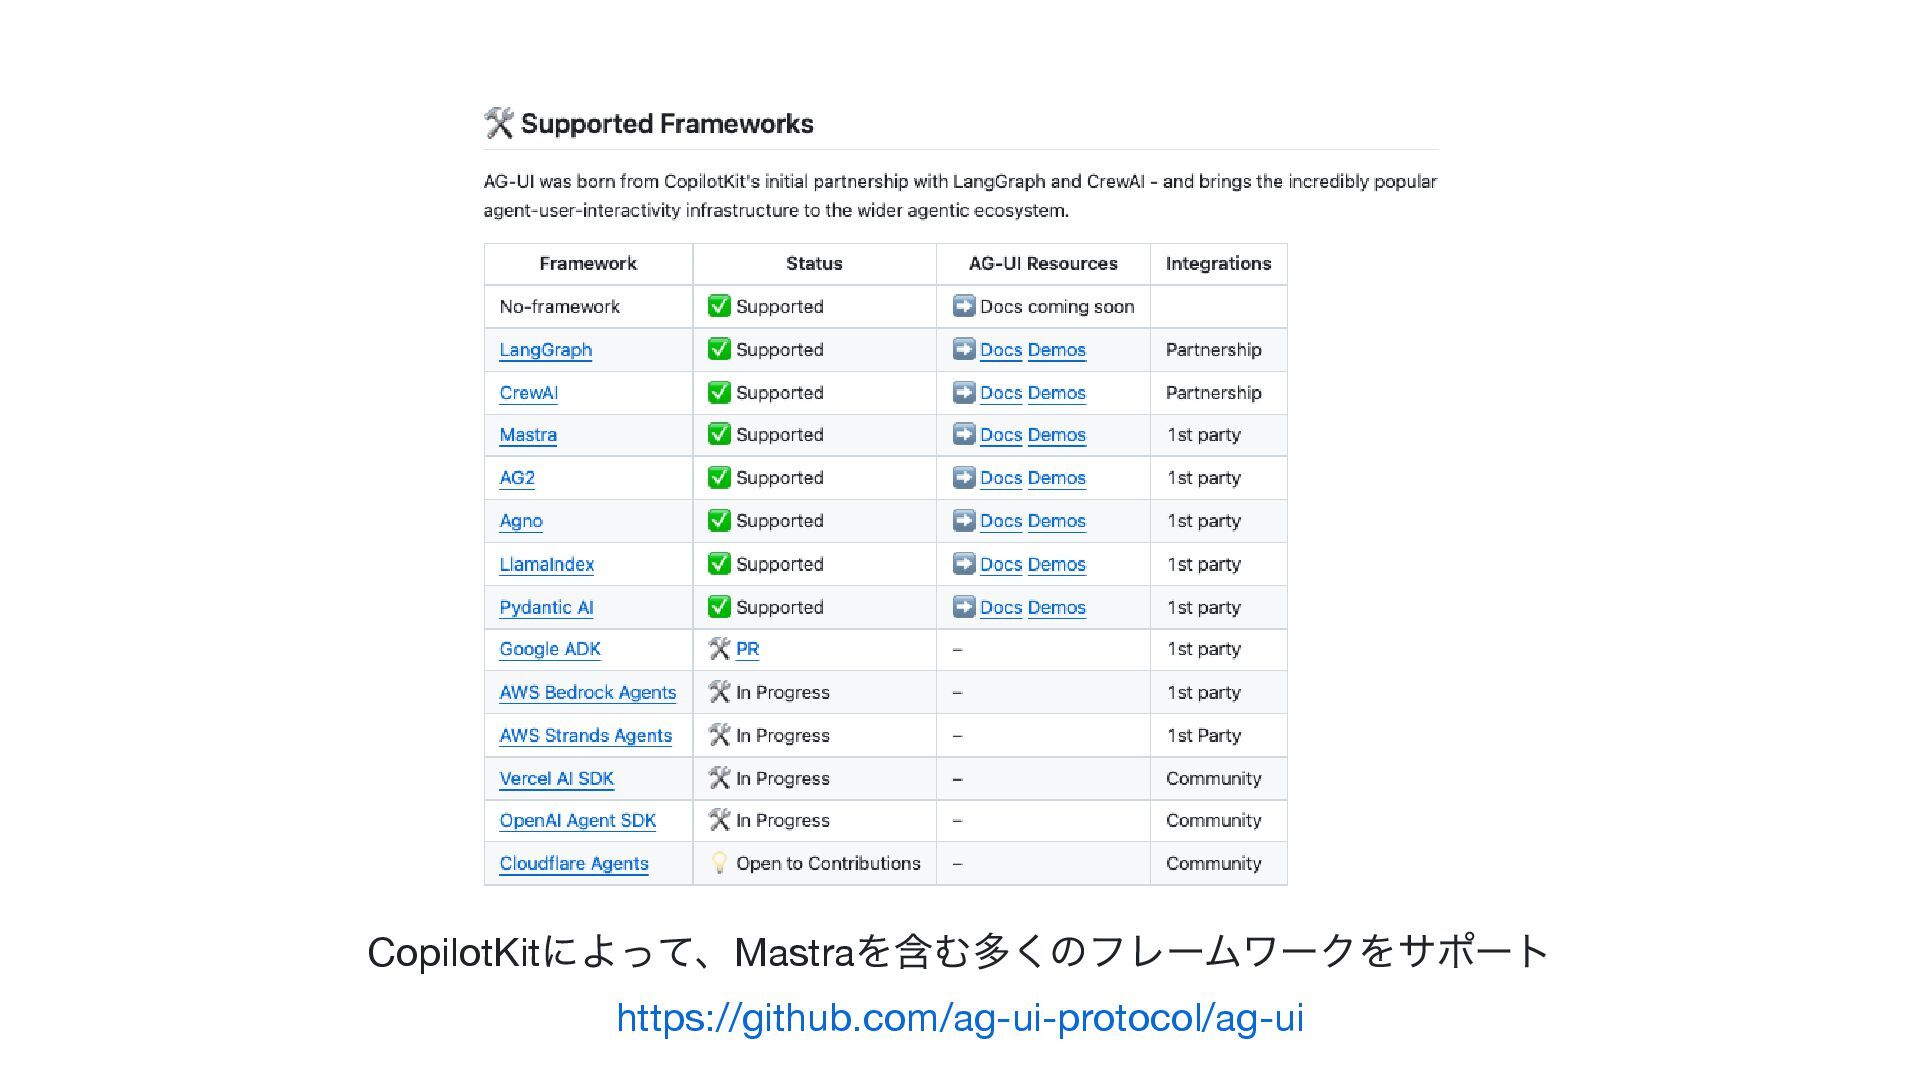This screenshot has height=1080, width=1920.
Task: Open the Demos link for AG2
Action: (x=1057, y=478)
